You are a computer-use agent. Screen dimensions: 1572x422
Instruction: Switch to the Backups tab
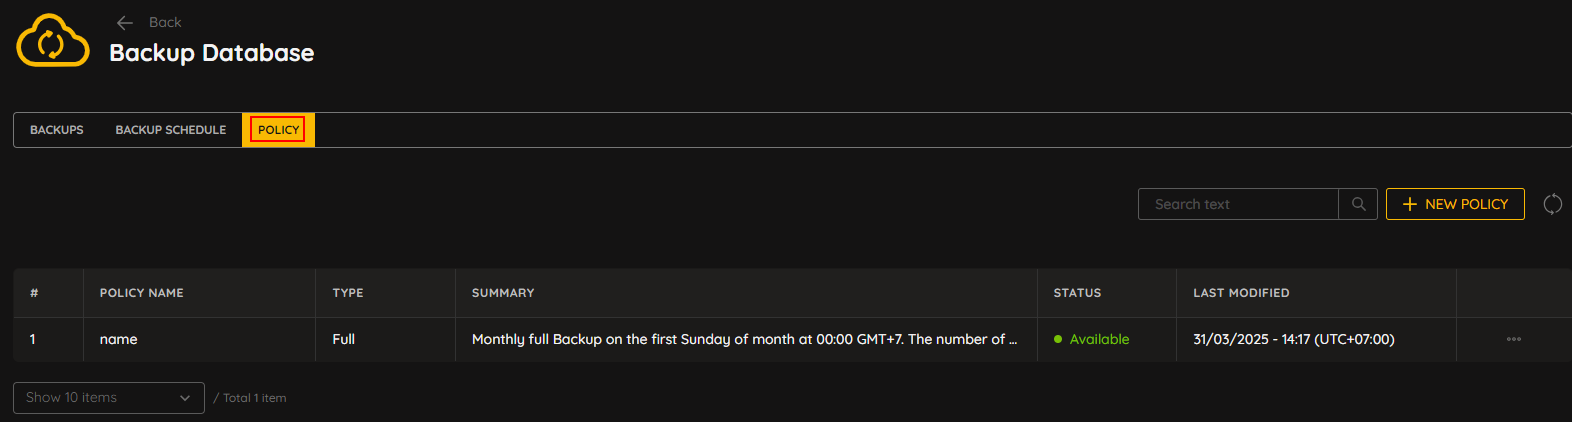coord(57,130)
